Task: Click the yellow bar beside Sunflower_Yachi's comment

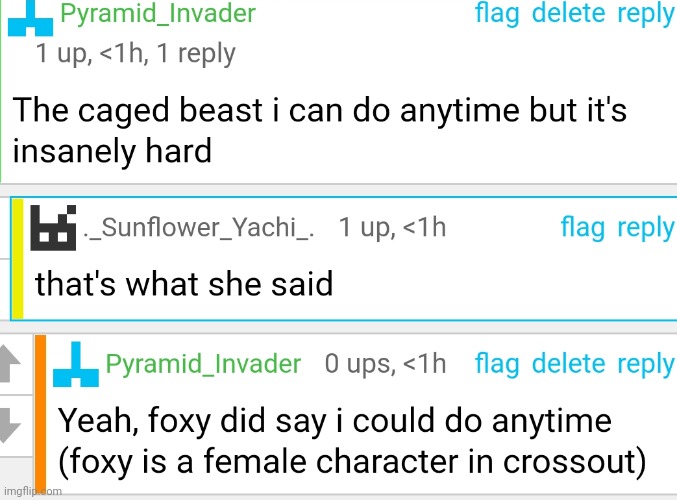Action: tap(17, 258)
